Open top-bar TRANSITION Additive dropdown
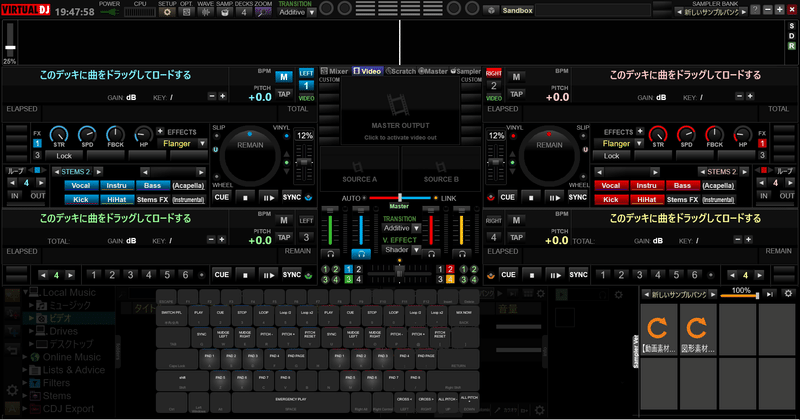Image resolution: width=800 pixels, height=420 pixels. pos(297,12)
